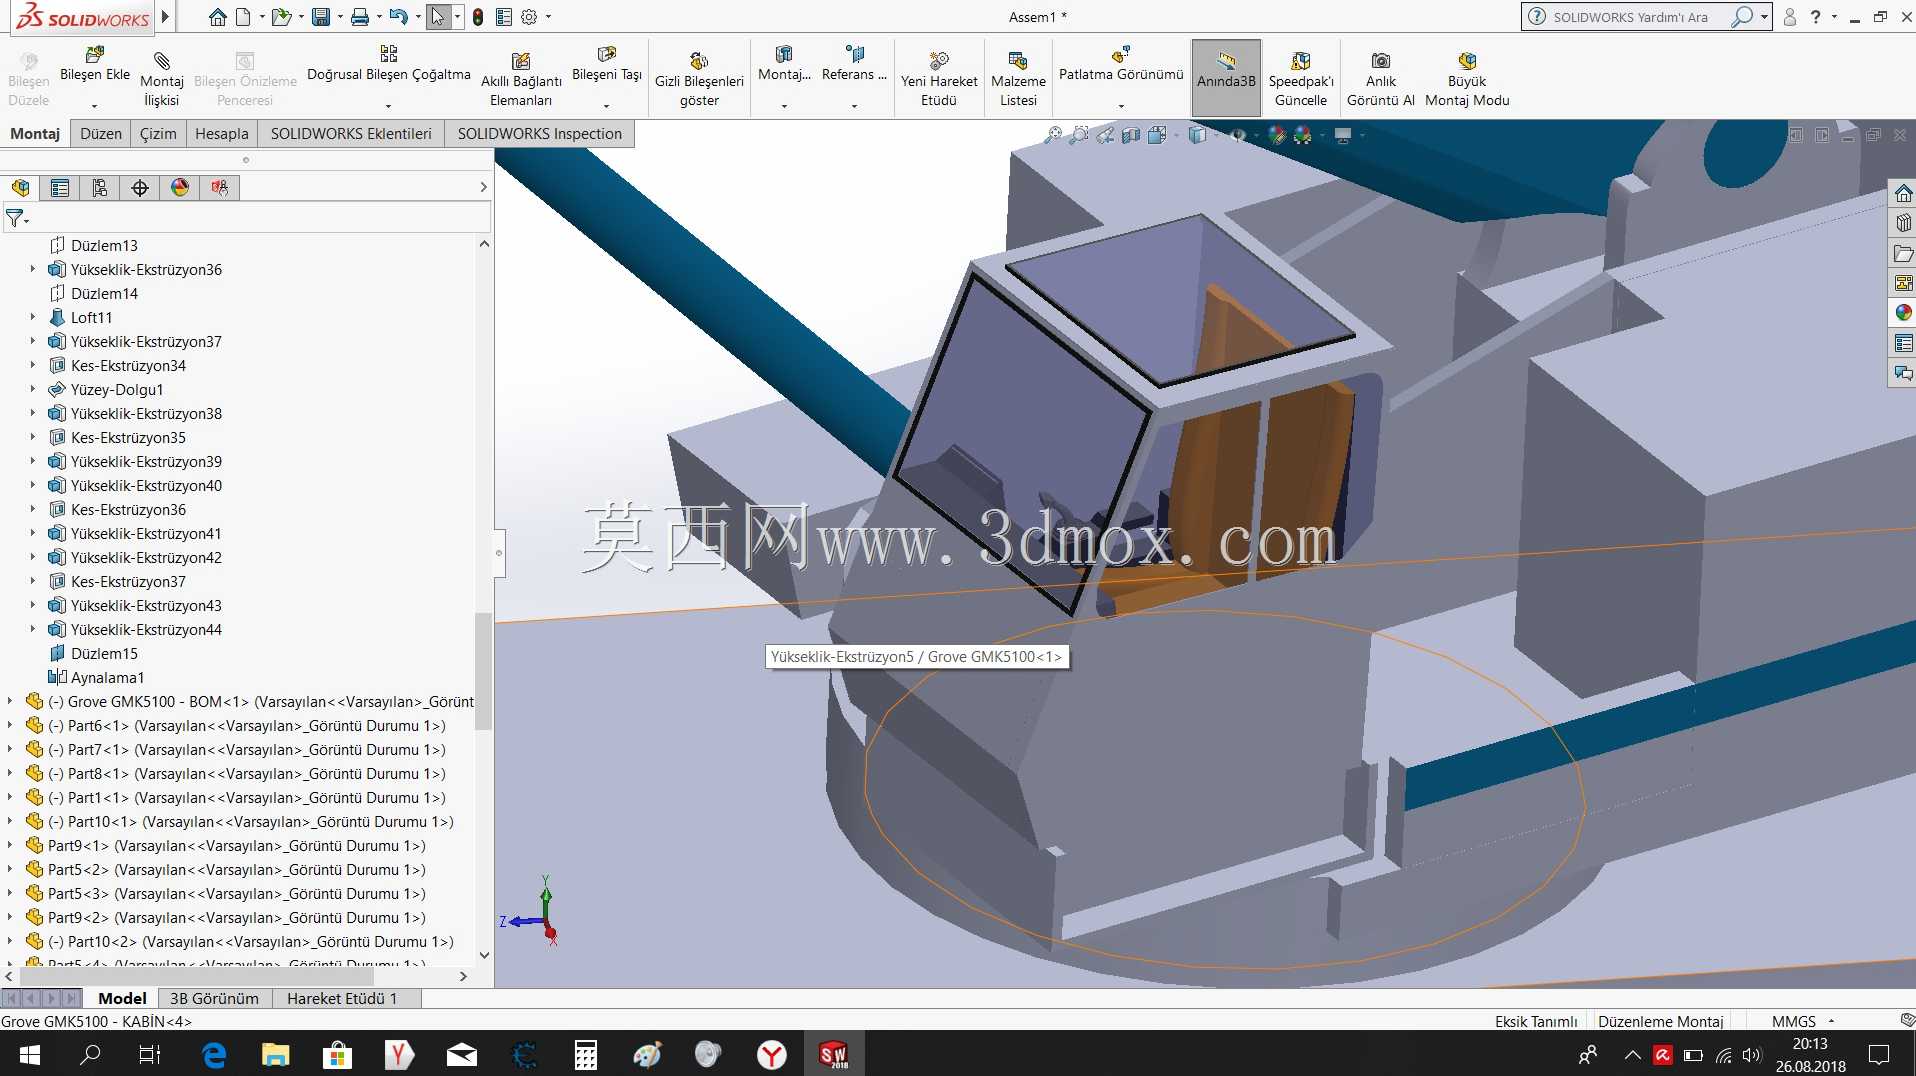
Task: Open Malzeme Listesi (Bill of Materials)
Action: [x=1018, y=78]
